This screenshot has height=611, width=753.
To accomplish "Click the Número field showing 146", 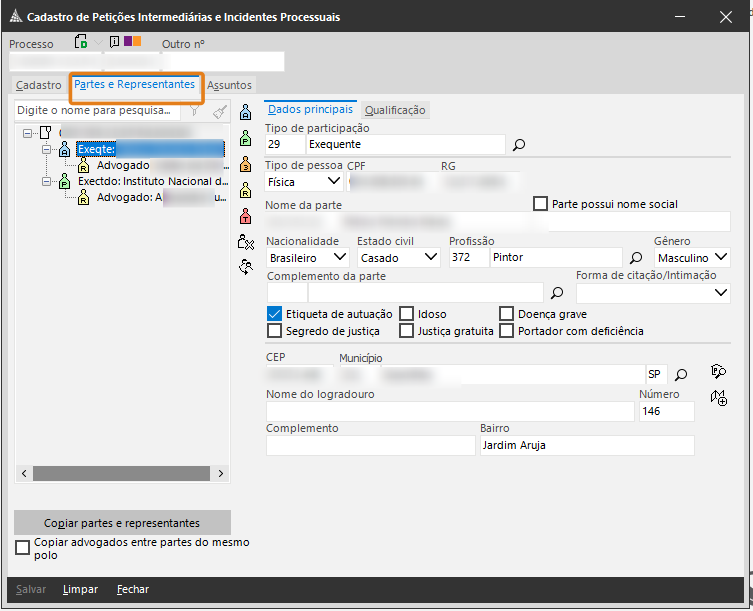I will [667, 412].
